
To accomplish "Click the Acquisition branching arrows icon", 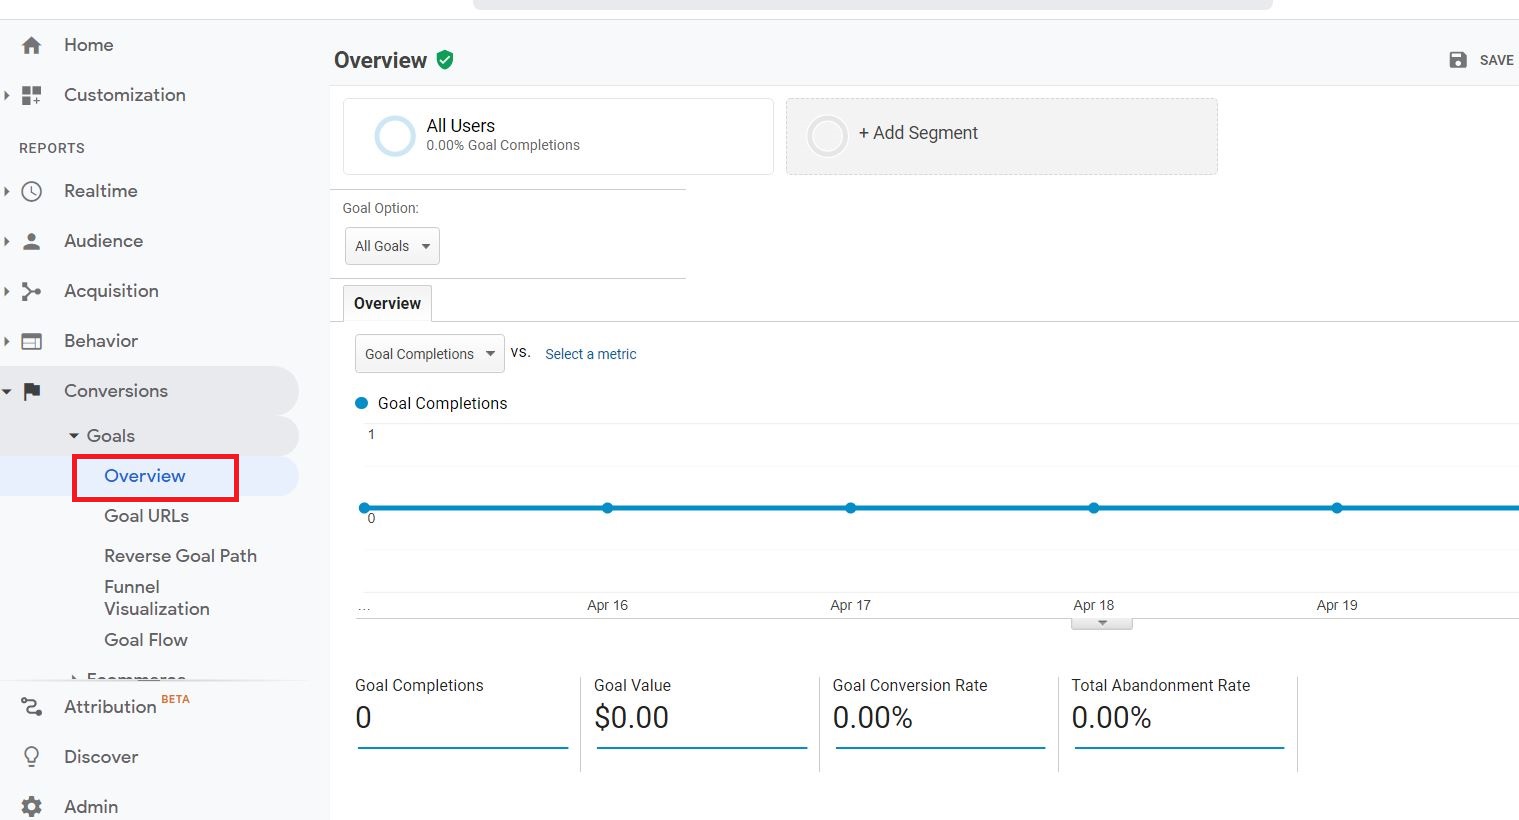I will tap(32, 291).
